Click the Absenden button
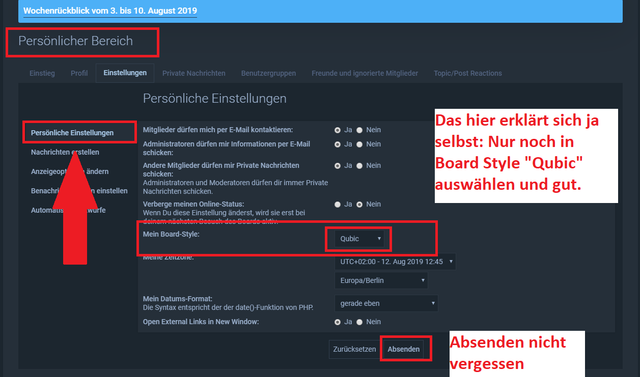 pyautogui.click(x=404, y=349)
